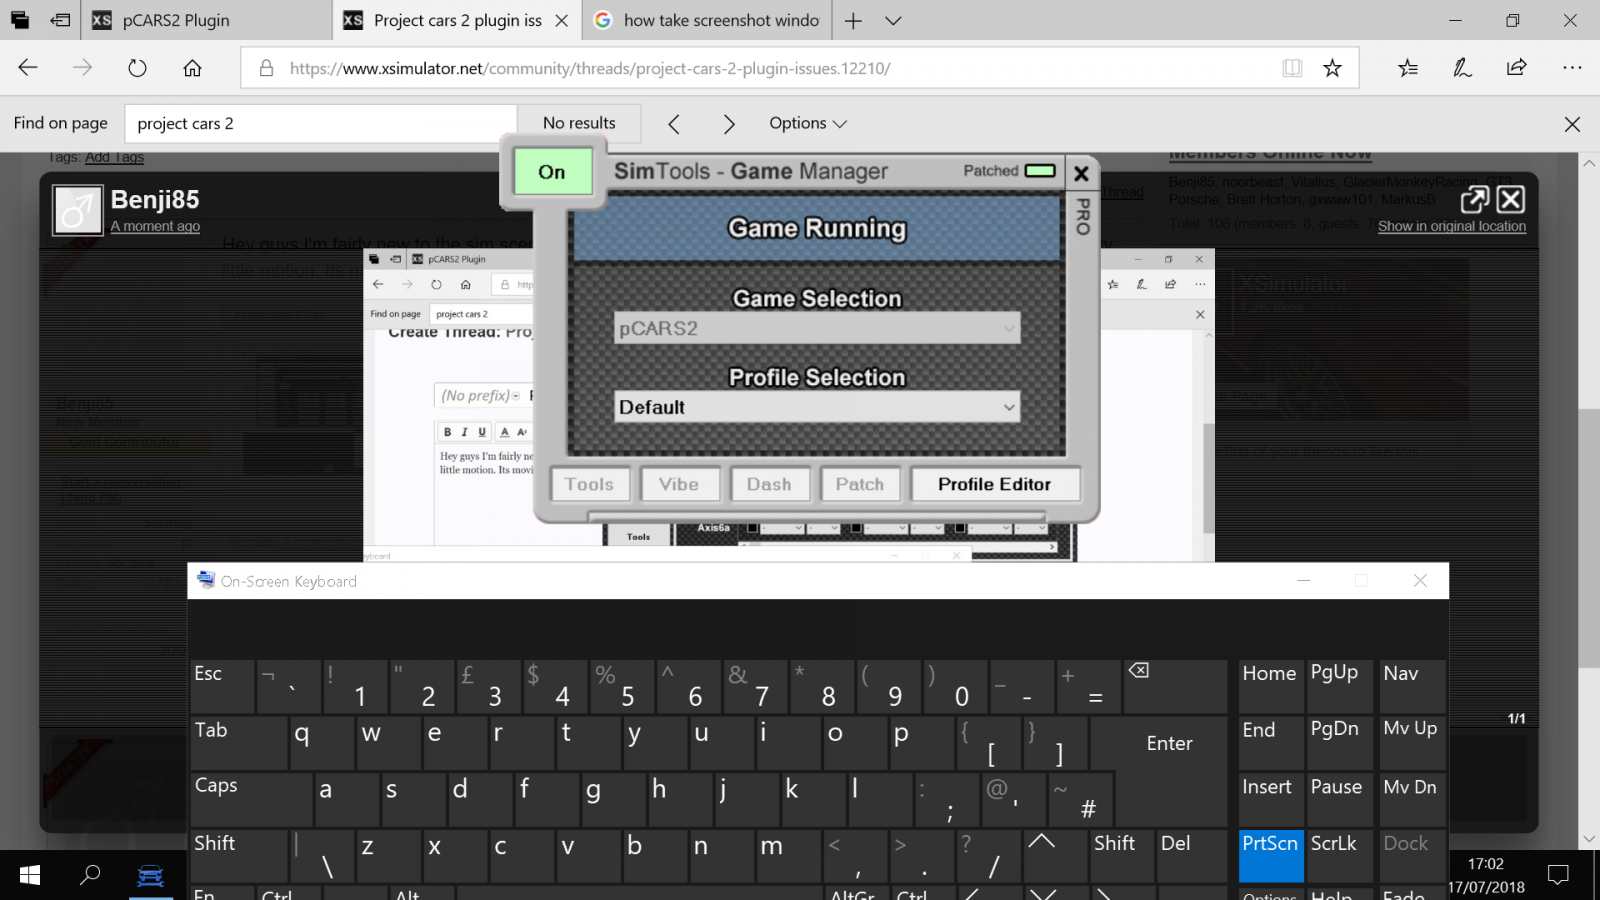Click the Esc key on On-Screen Keyboard

coord(222,686)
